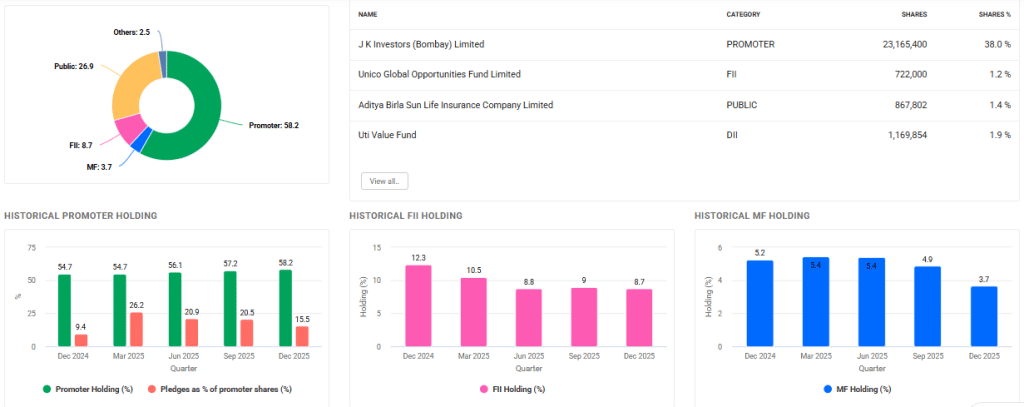Toggle FII Holding (%) legend item
The height and width of the screenshot is (407, 1024).
(511, 388)
